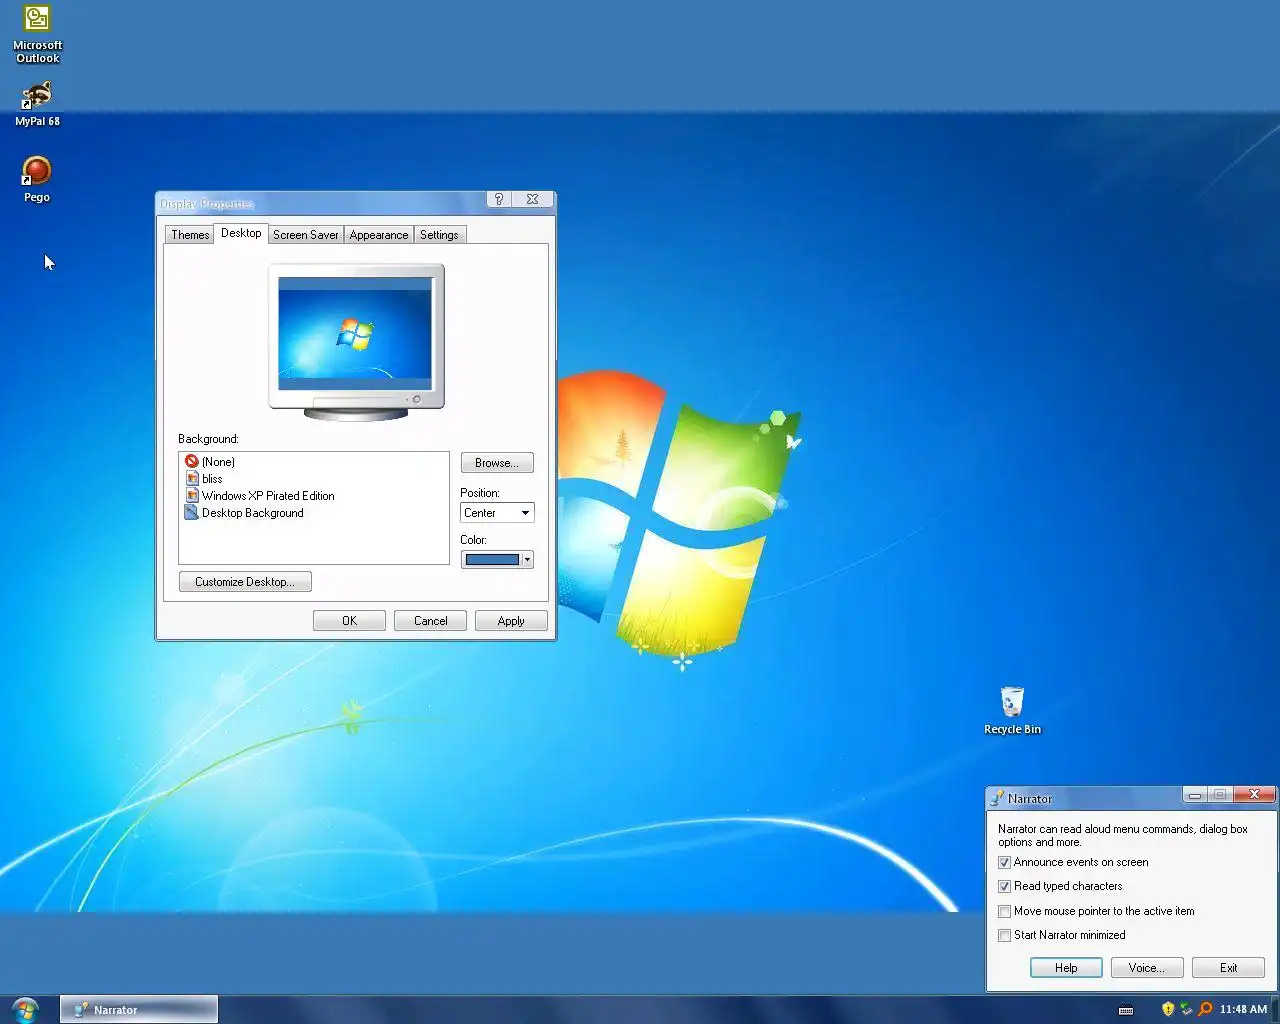Switch to the Themes tab
This screenshot has height=1024, width=1280.
coord(190,235)
